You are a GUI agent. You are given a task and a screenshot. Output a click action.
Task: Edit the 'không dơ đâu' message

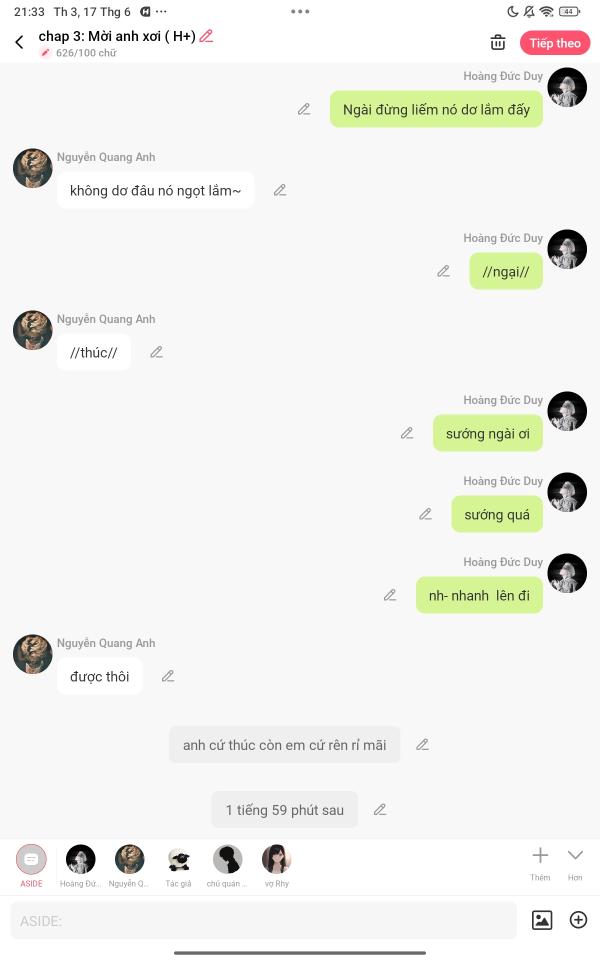[x=280, y=190]
